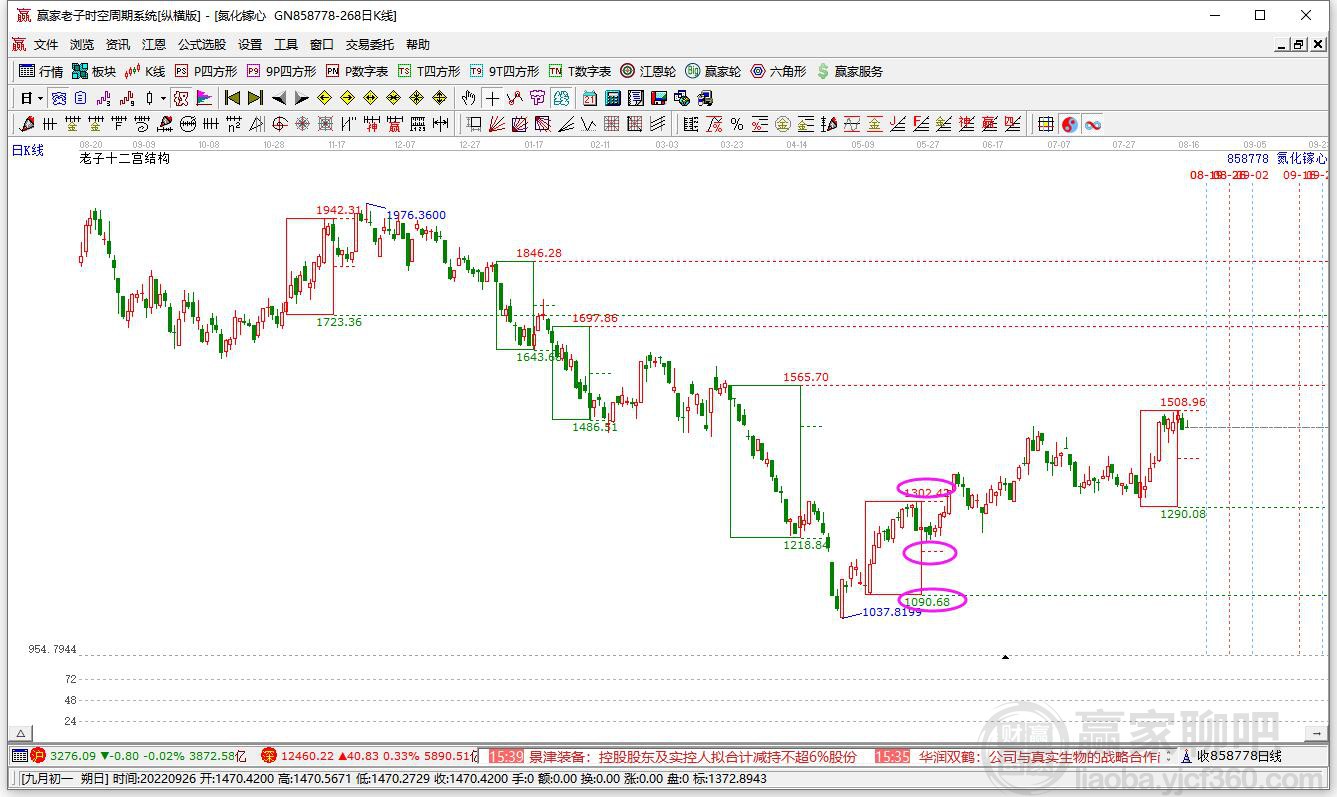The image size is (1337, 797).
Task: Select the rectangle box drawing tool
Action: (474, 124)
